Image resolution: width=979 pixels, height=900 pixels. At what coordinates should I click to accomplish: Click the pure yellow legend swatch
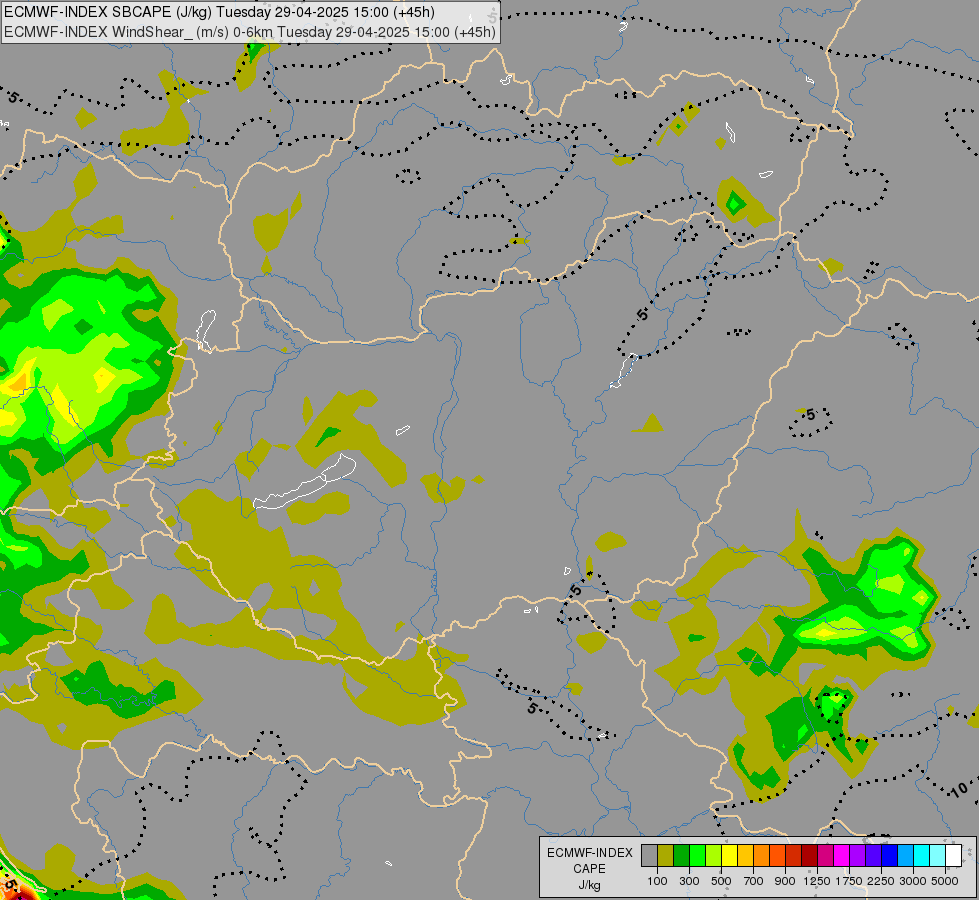click(729, 855)
